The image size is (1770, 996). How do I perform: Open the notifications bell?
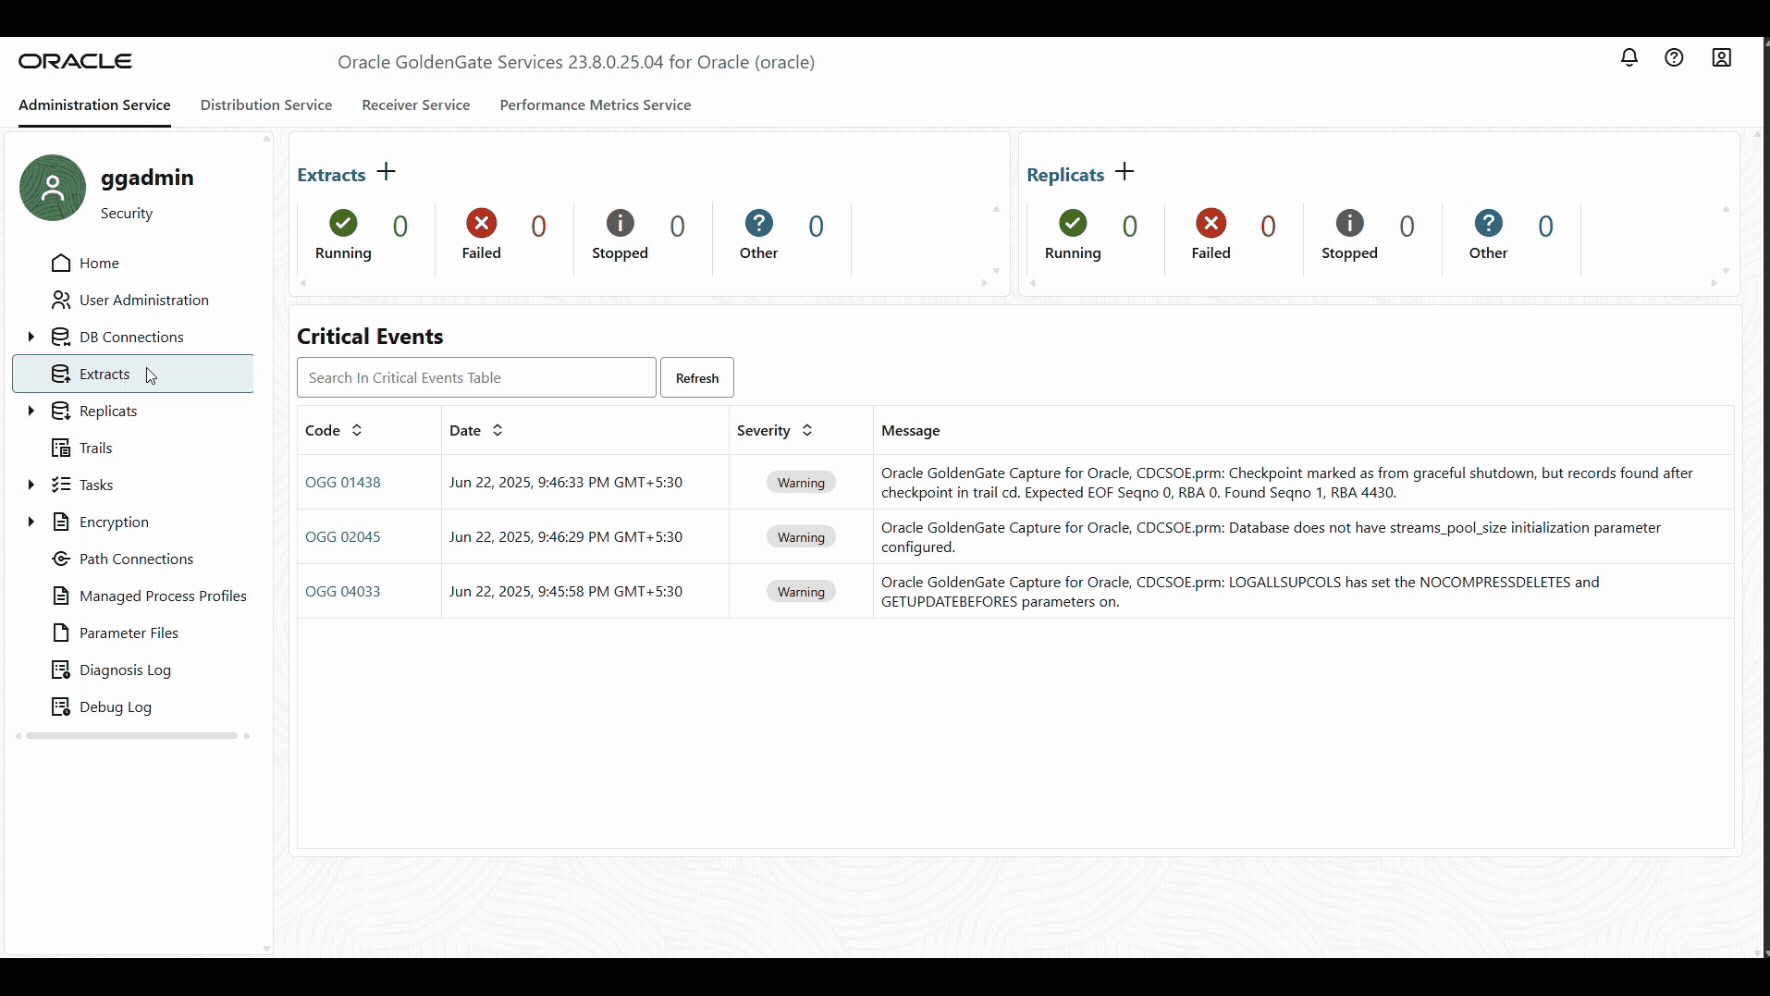pyautogui.click(x=1629, y=57)
